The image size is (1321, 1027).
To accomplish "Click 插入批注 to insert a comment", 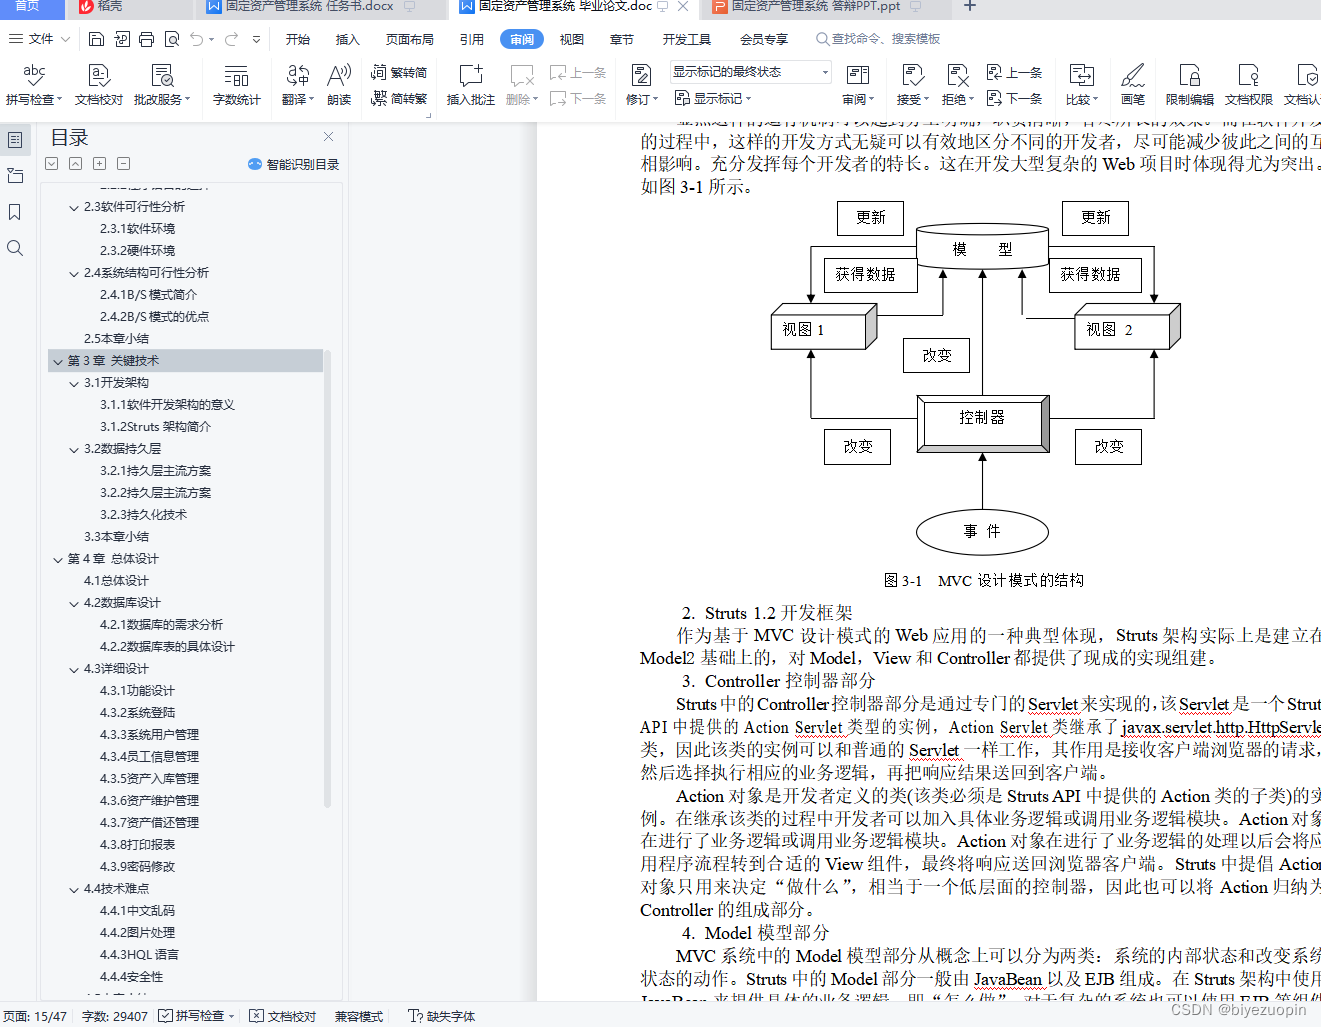I will tap(471, 84).
